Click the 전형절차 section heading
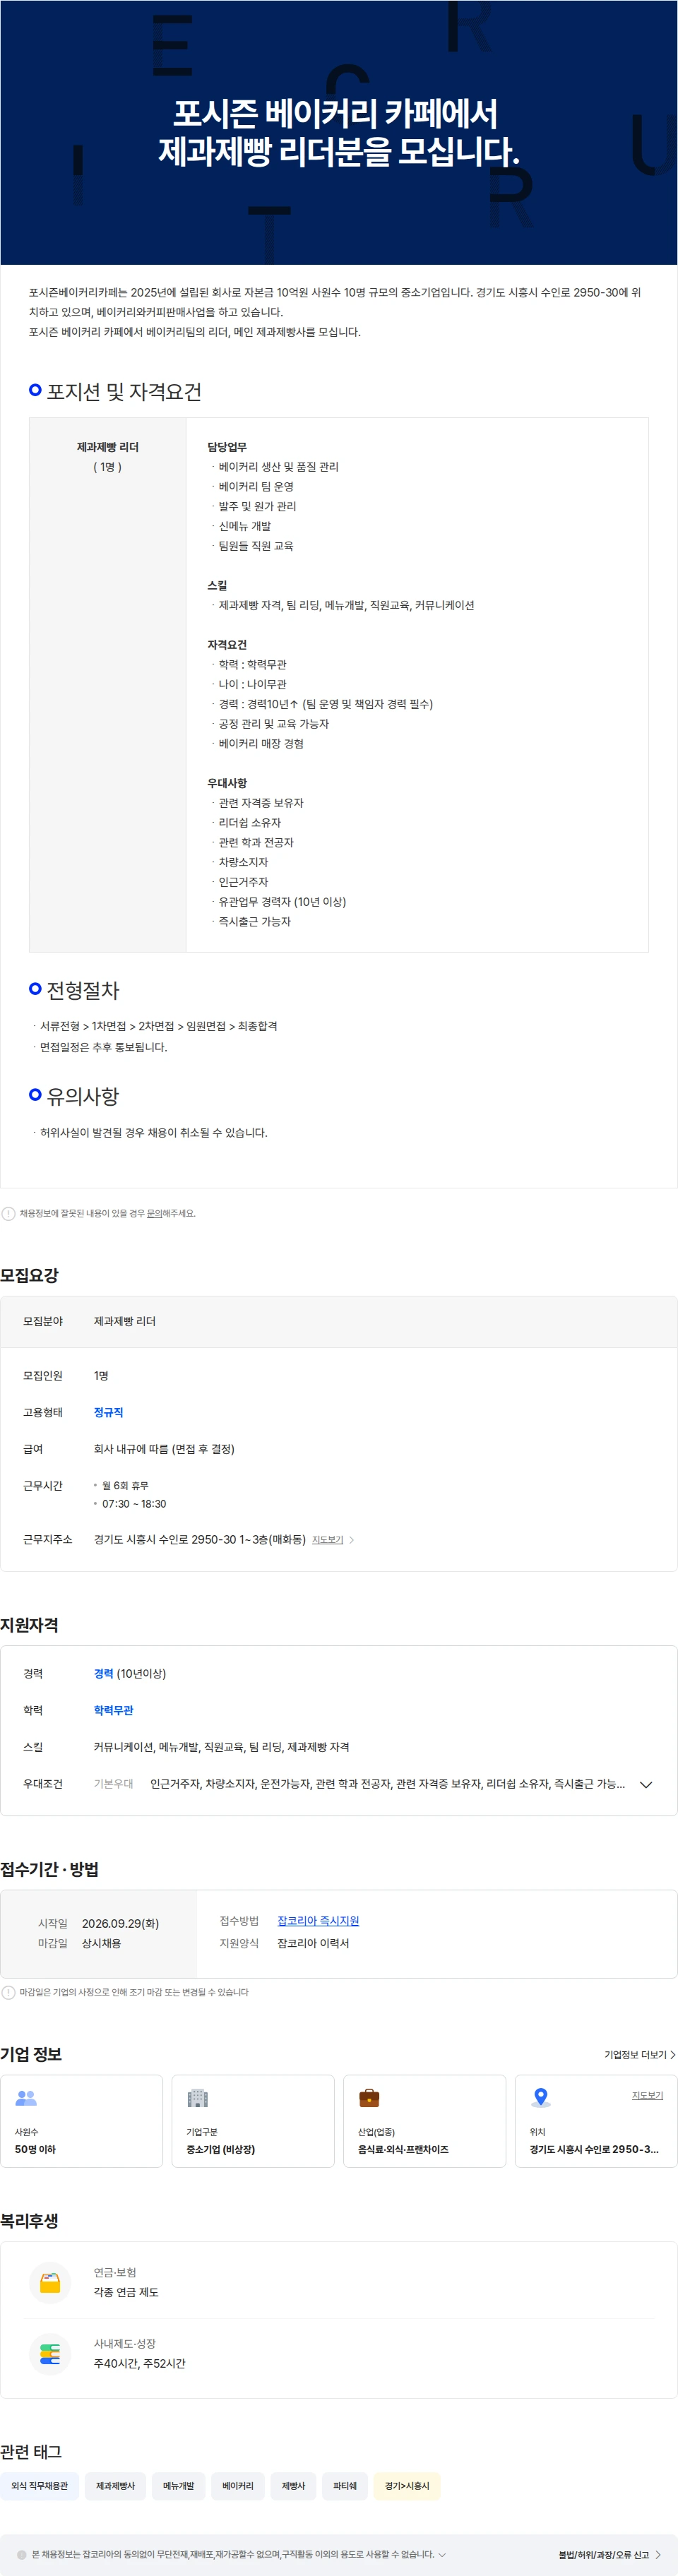This screenshot has width=678, height=2576. coord(83,990)
